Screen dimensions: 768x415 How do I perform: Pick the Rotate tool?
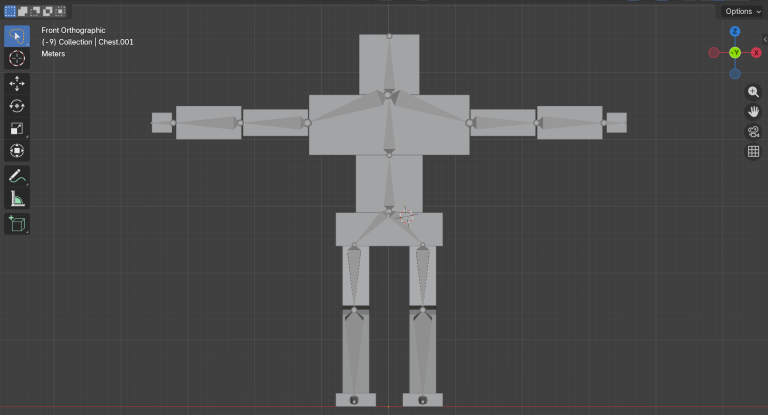click(x=17, y=106)
